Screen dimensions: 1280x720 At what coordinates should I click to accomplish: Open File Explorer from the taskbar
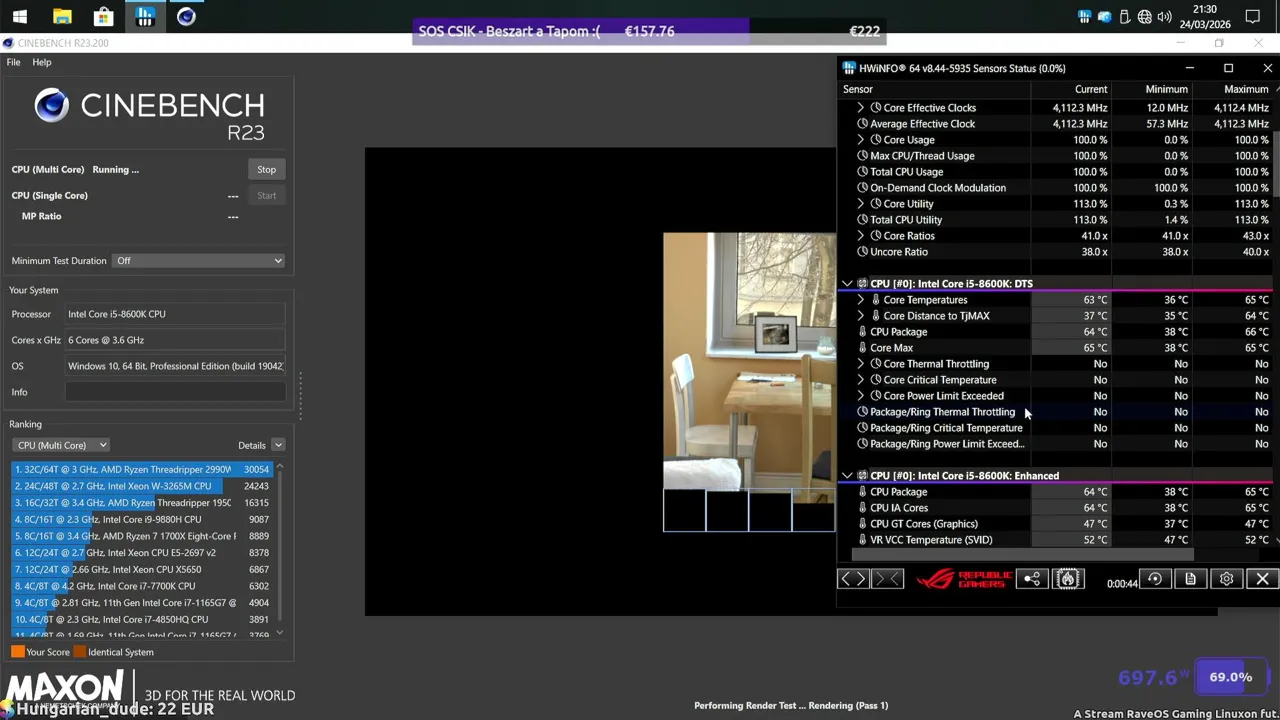point(62,17)
